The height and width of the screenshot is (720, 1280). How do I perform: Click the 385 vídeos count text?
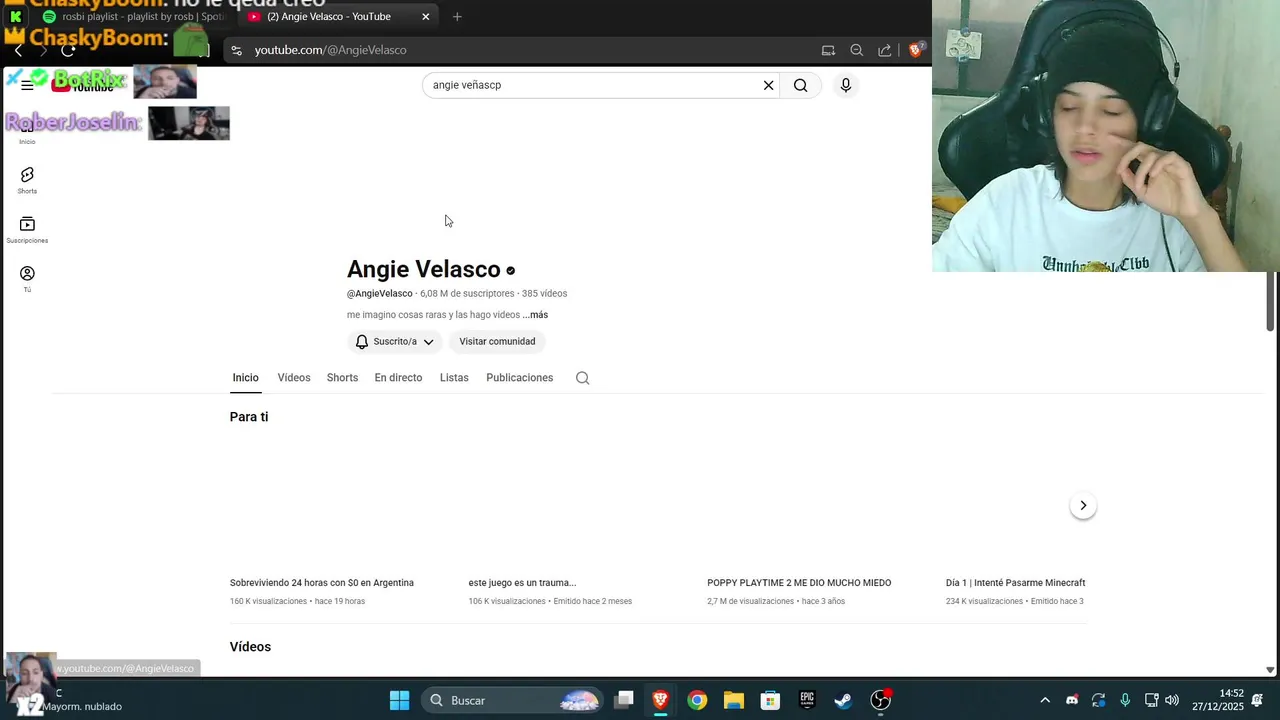(544, 294)
